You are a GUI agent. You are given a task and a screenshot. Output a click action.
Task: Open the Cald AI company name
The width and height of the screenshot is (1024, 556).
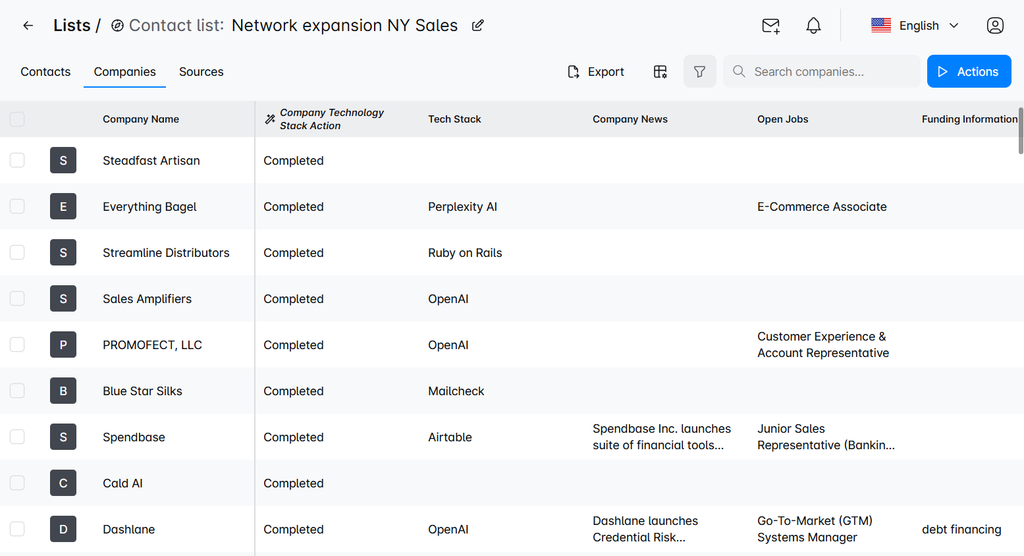pos(123,483)
